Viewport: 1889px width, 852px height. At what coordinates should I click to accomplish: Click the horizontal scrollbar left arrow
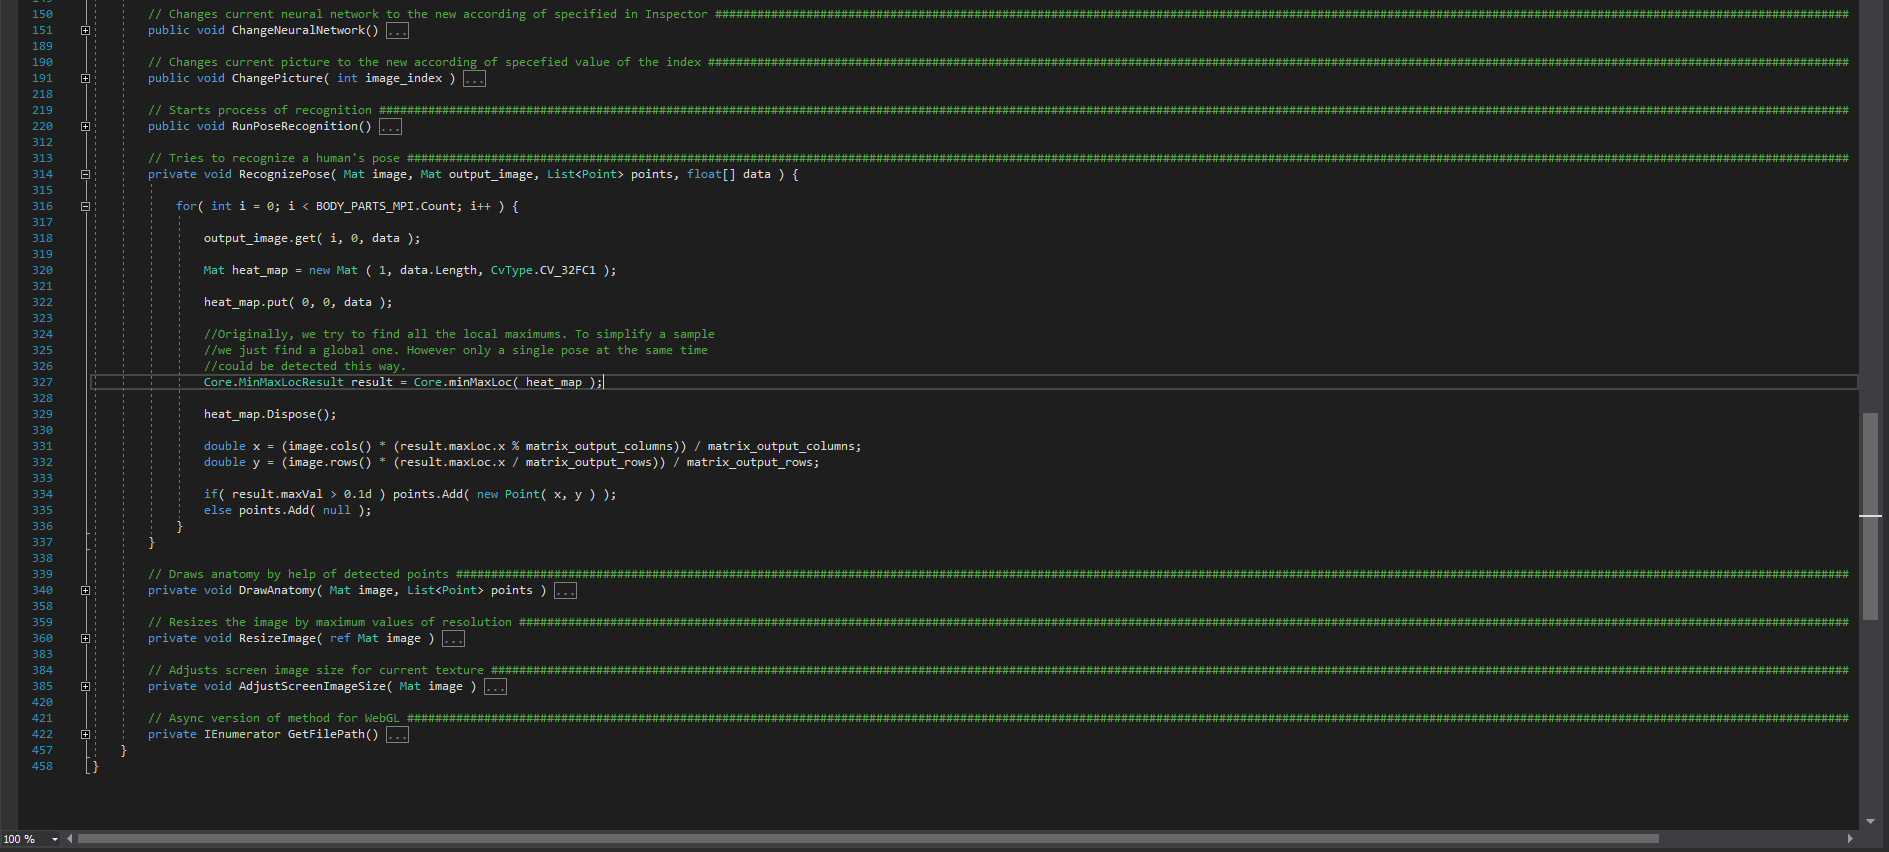pos(69,839)
